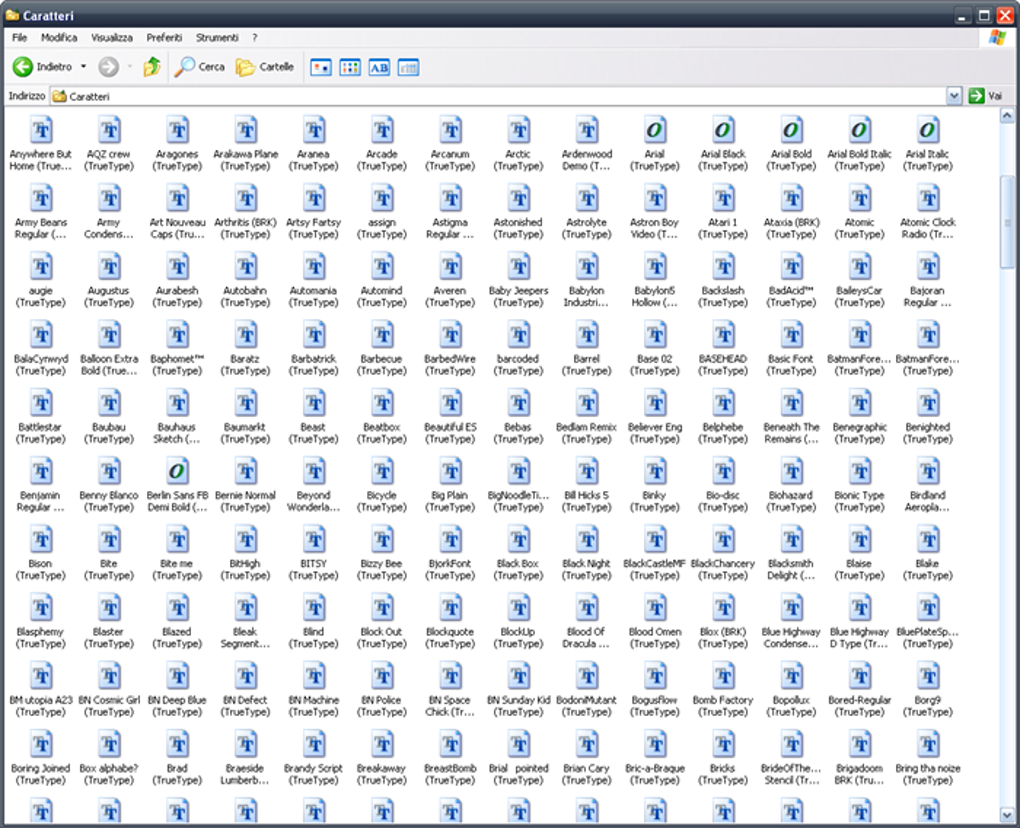Select the Arial Bold Italic font icon

pos(859,129)
